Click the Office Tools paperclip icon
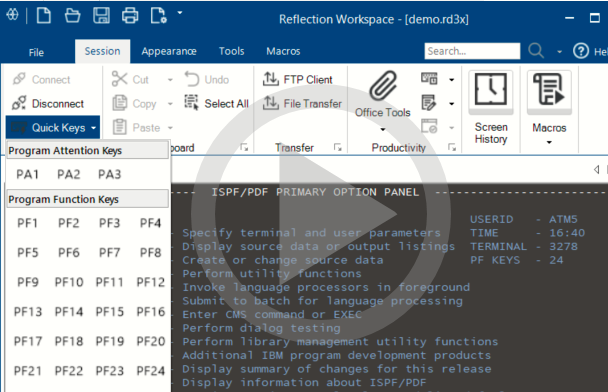This screenshot has height=392, width=608. 383,86
